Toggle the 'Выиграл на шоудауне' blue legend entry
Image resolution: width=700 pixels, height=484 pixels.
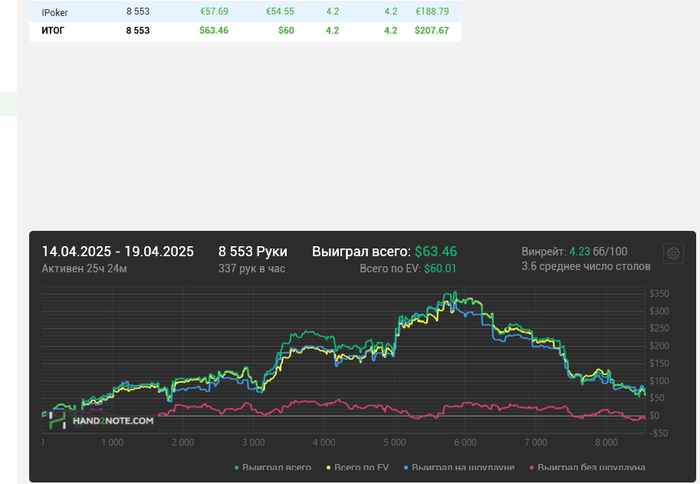click(459, 467)
